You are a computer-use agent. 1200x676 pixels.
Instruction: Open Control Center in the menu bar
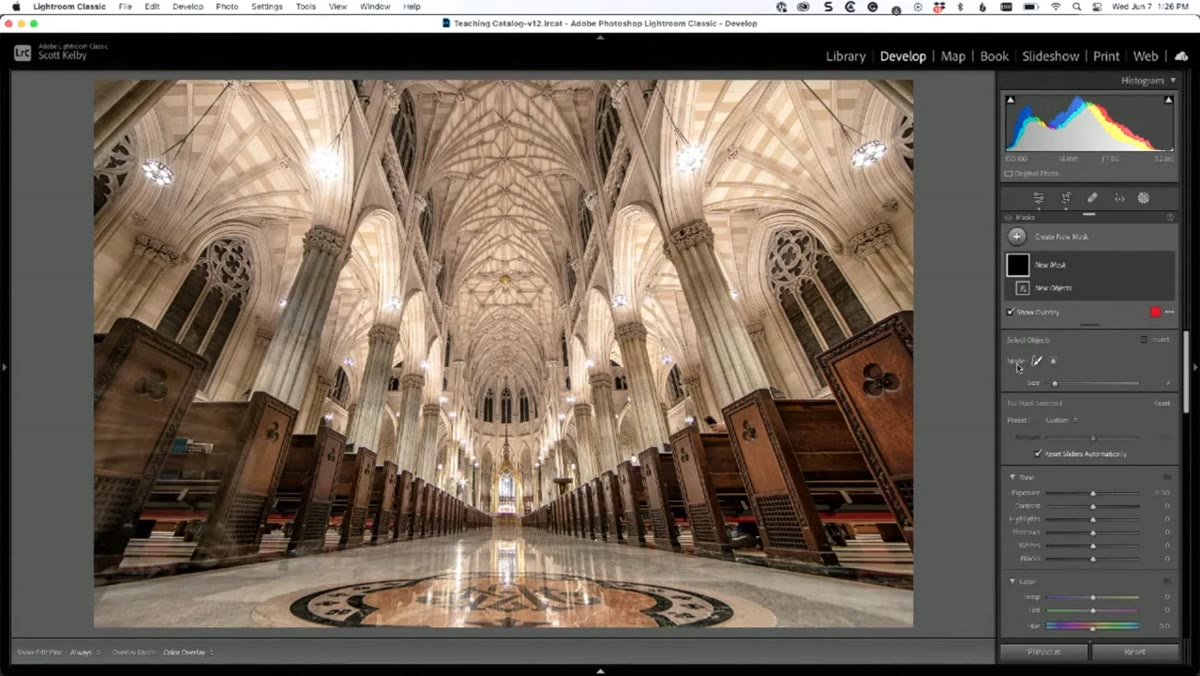coord(1096,7)
